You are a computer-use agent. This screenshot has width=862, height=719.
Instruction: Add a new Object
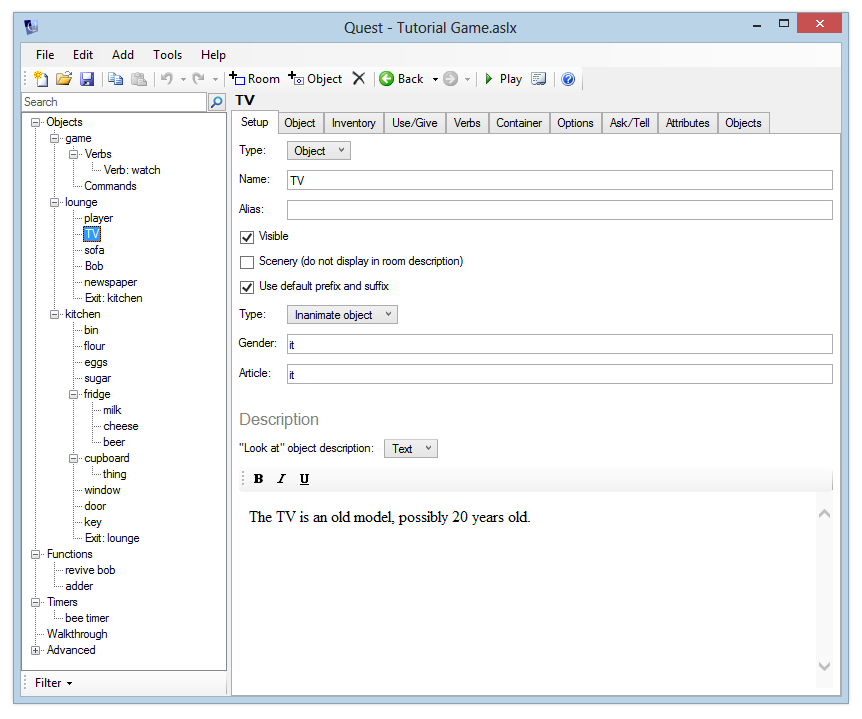pos(316,79)
